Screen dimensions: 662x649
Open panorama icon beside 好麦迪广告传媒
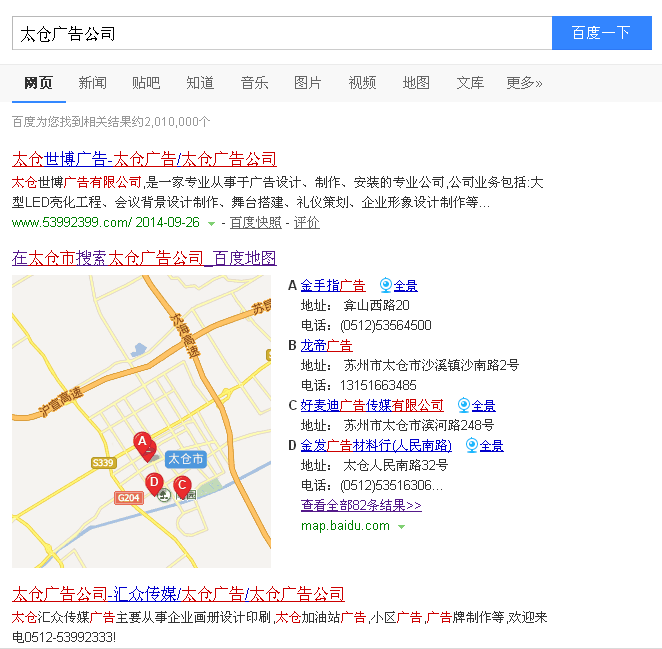click(464, 405)
